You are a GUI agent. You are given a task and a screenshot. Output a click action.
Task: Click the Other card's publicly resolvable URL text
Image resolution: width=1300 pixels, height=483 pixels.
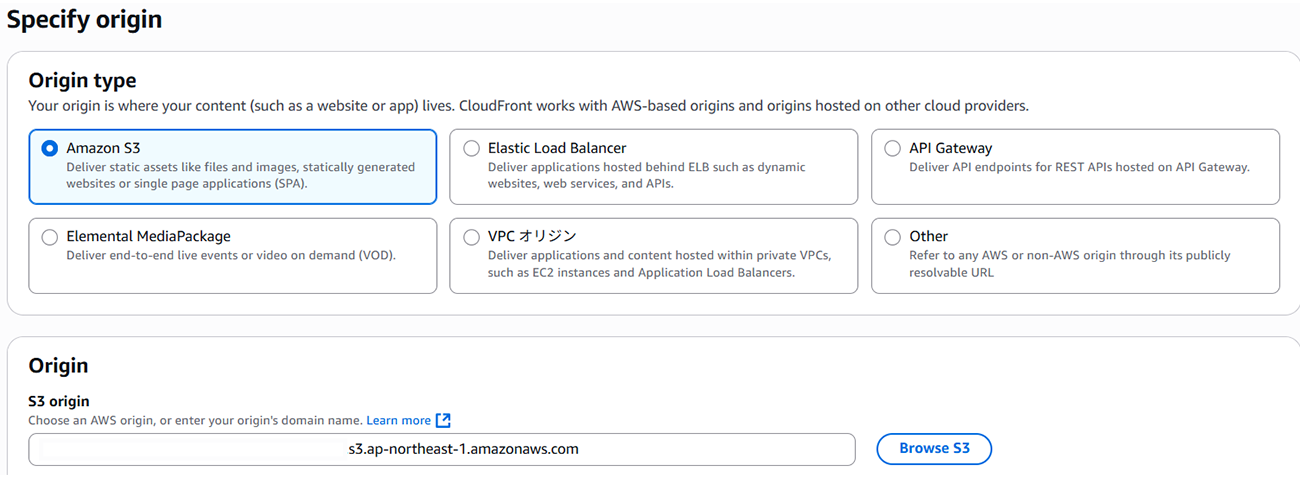click(x=1069, y=264)
